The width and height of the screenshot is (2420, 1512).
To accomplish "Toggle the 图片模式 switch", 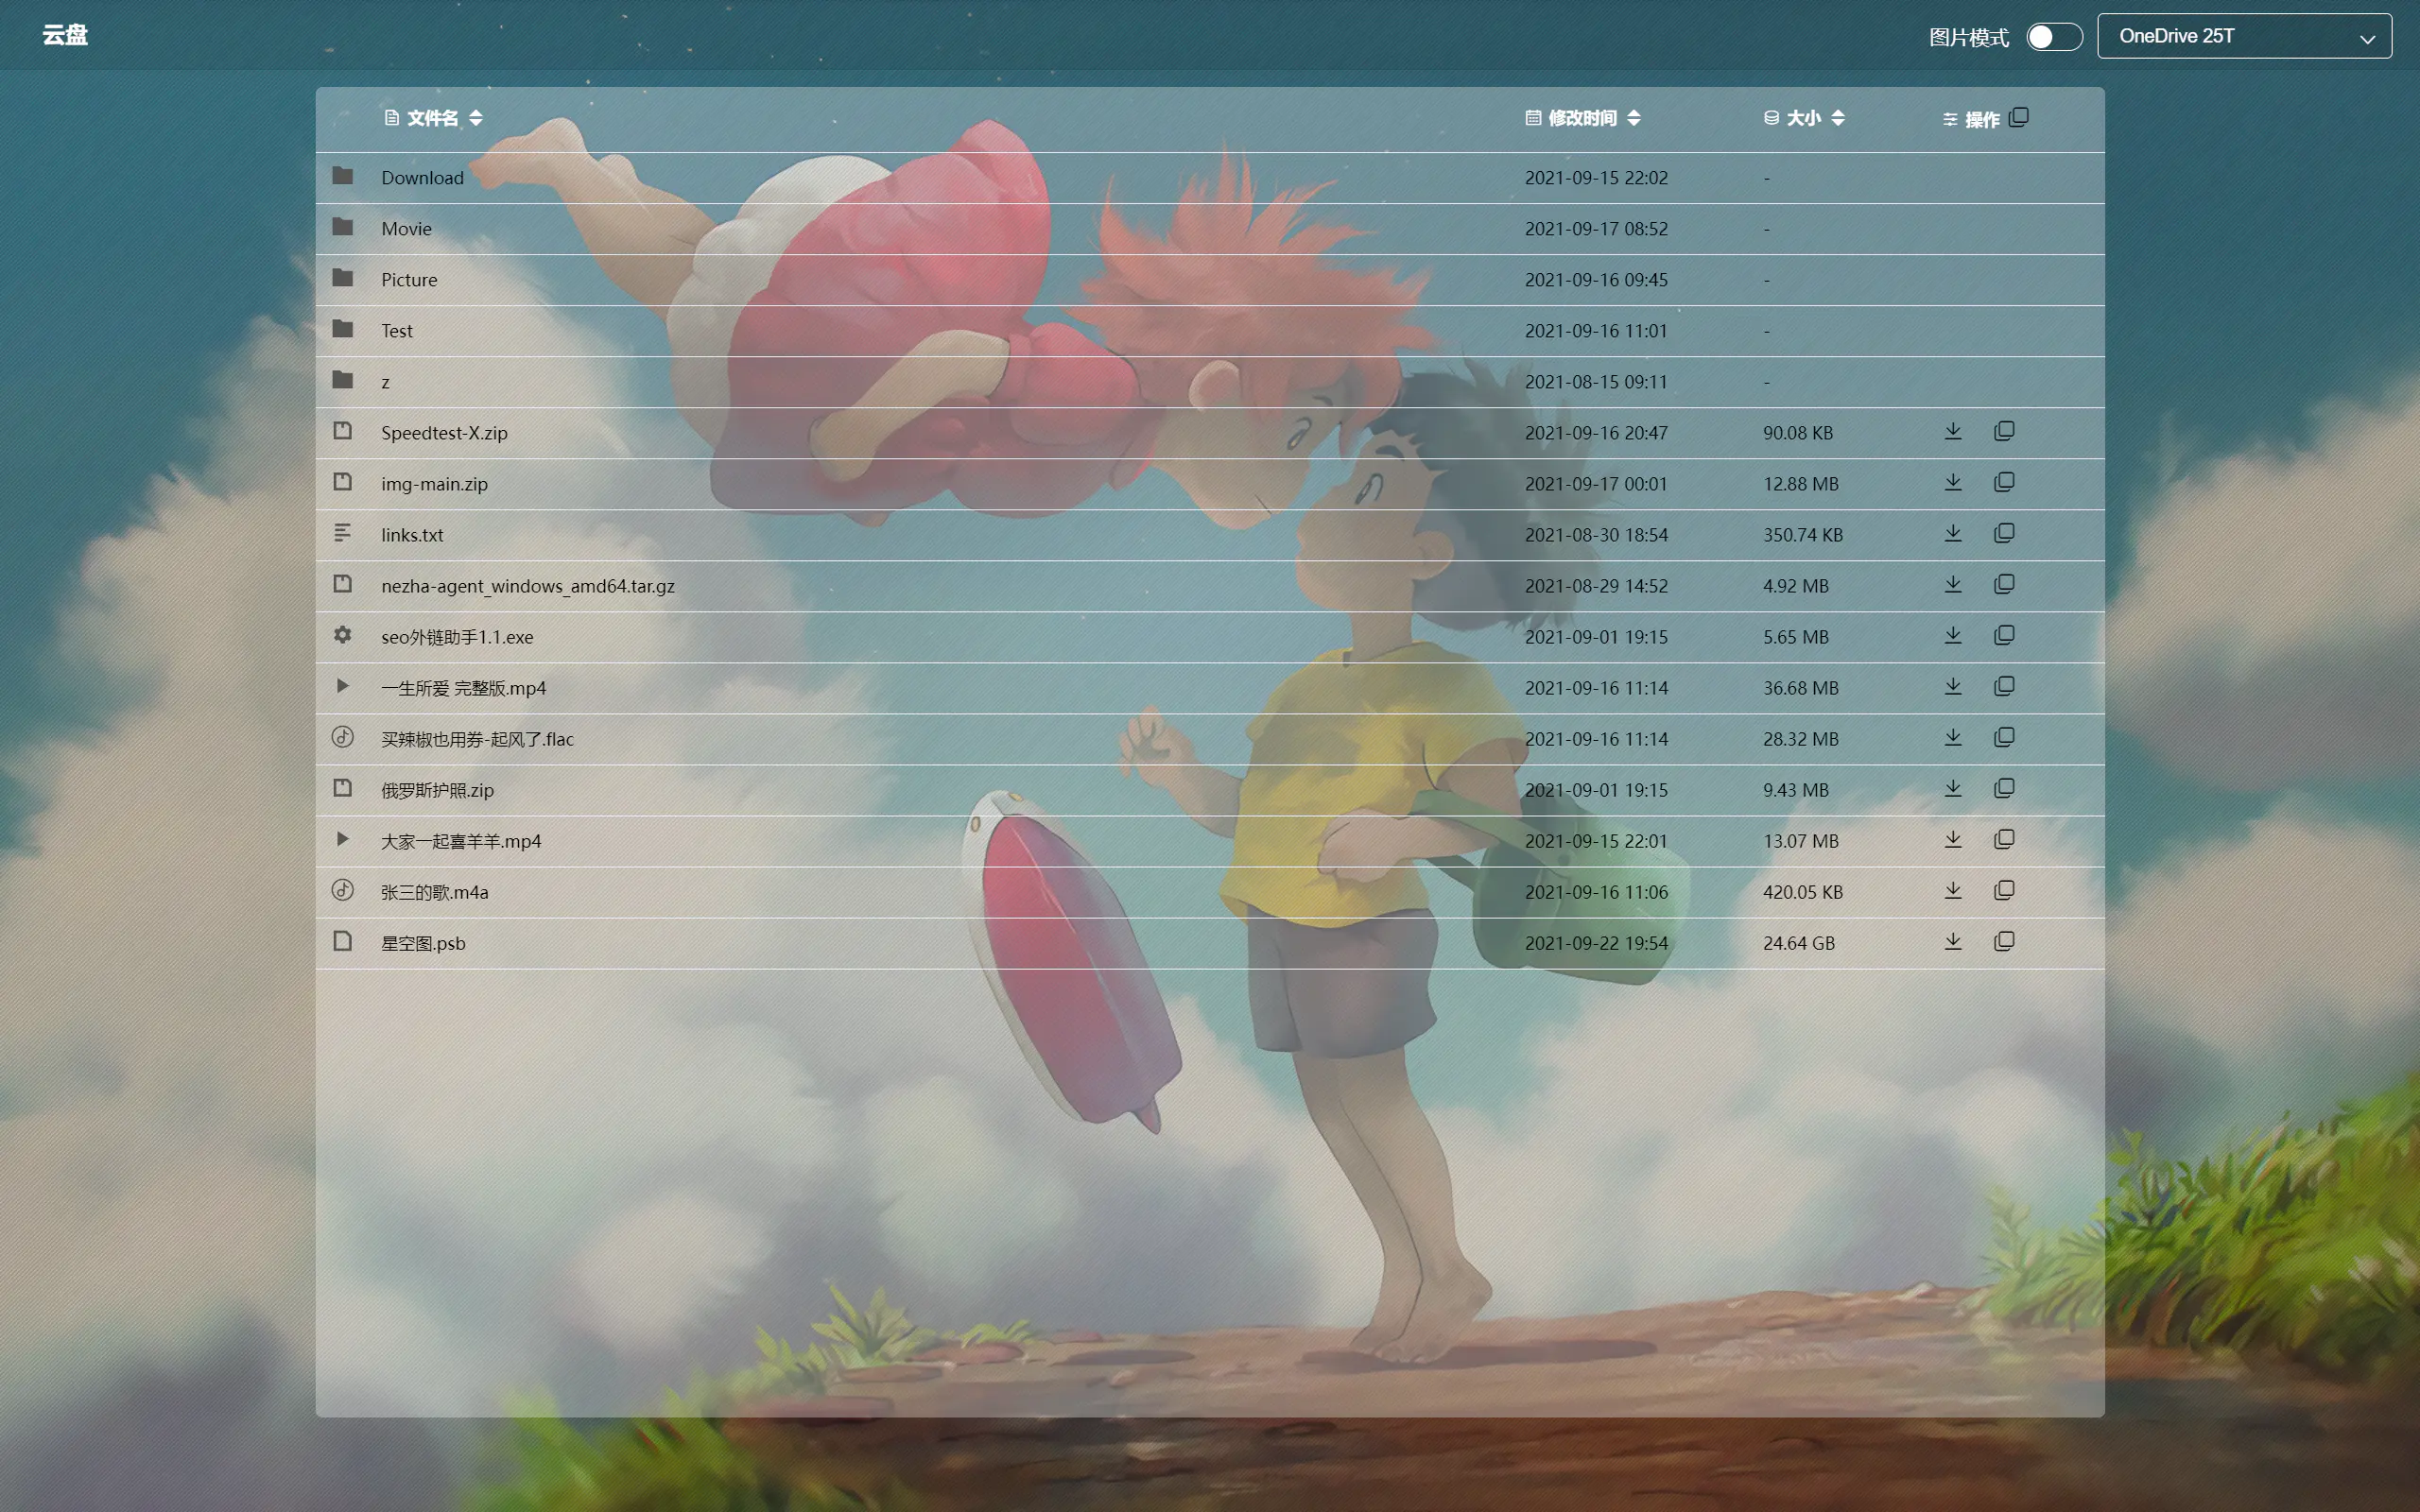I will coord(2053,37).
